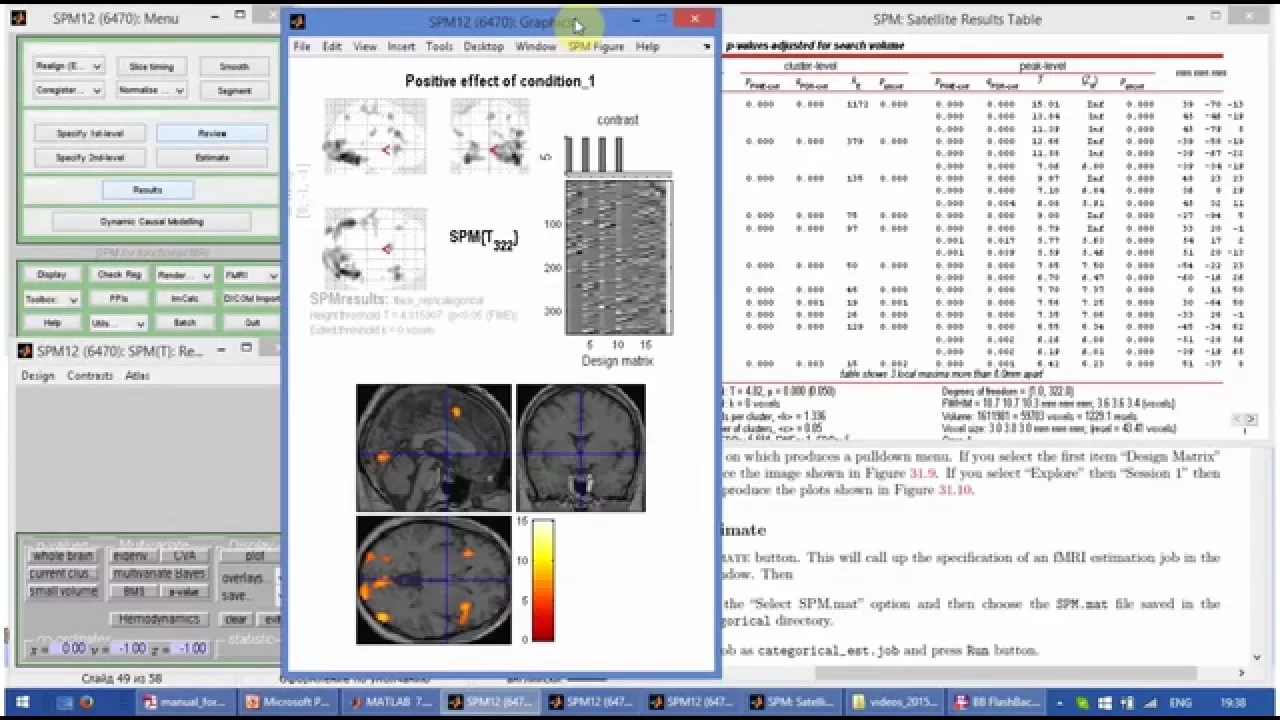This screenshot has height=720, width=1280.
Task: Click the Review button
Action: [212, 133]
